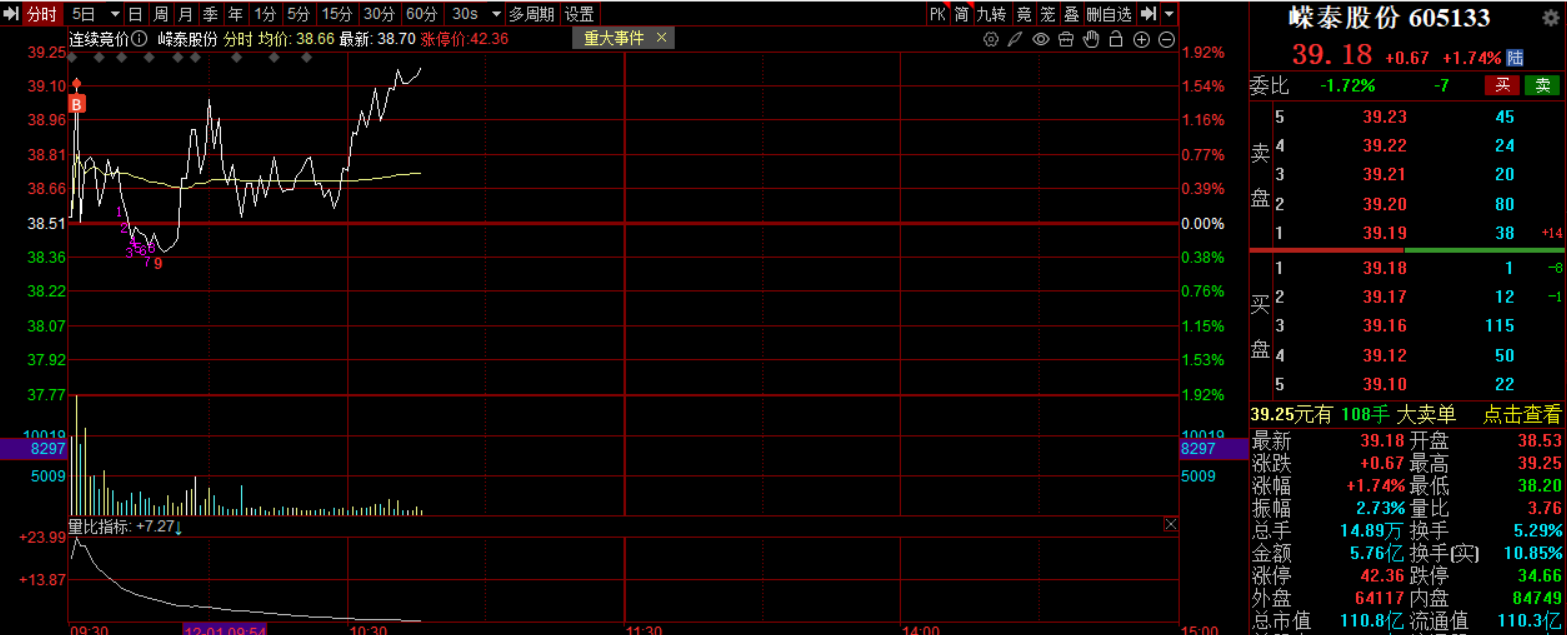
Task: Toggle the 九转 indicator button
Action: [x=992, y=14]
